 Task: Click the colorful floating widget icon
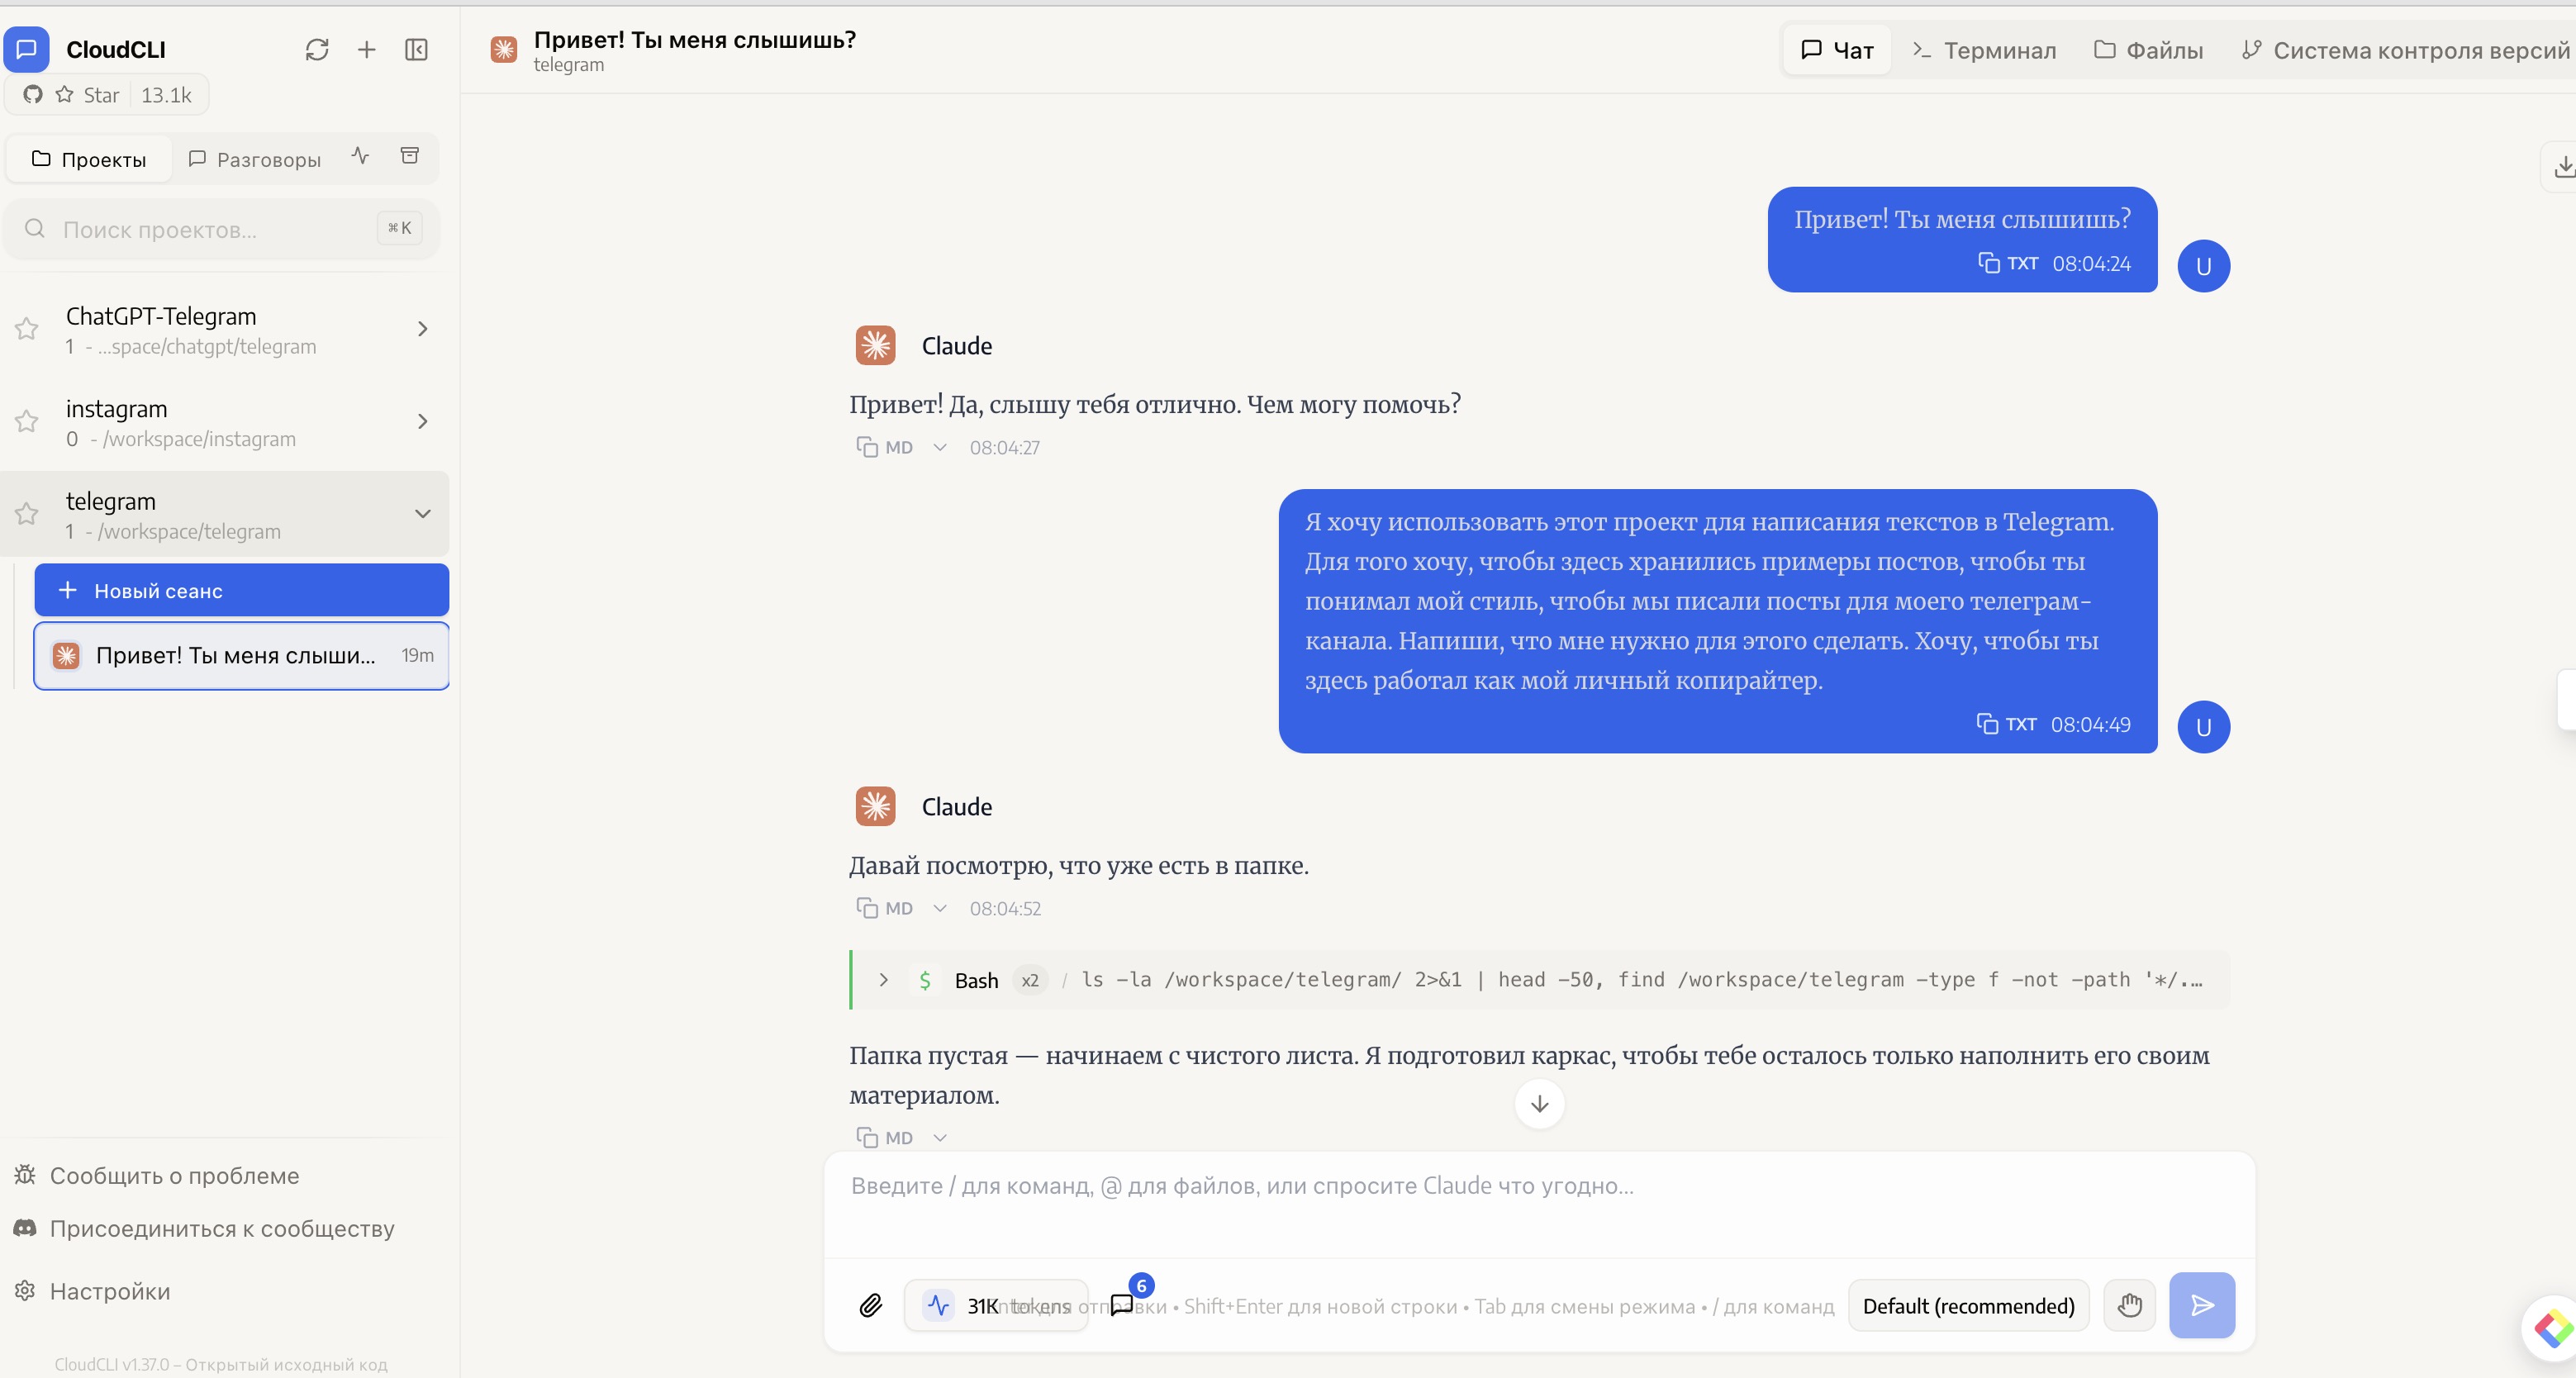2552,1328
